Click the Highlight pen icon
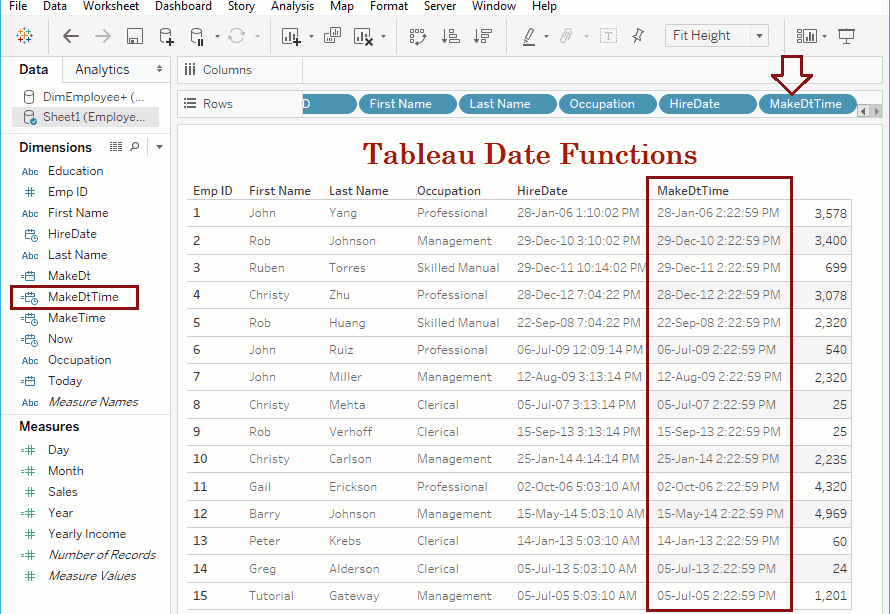 coord(529,36)
